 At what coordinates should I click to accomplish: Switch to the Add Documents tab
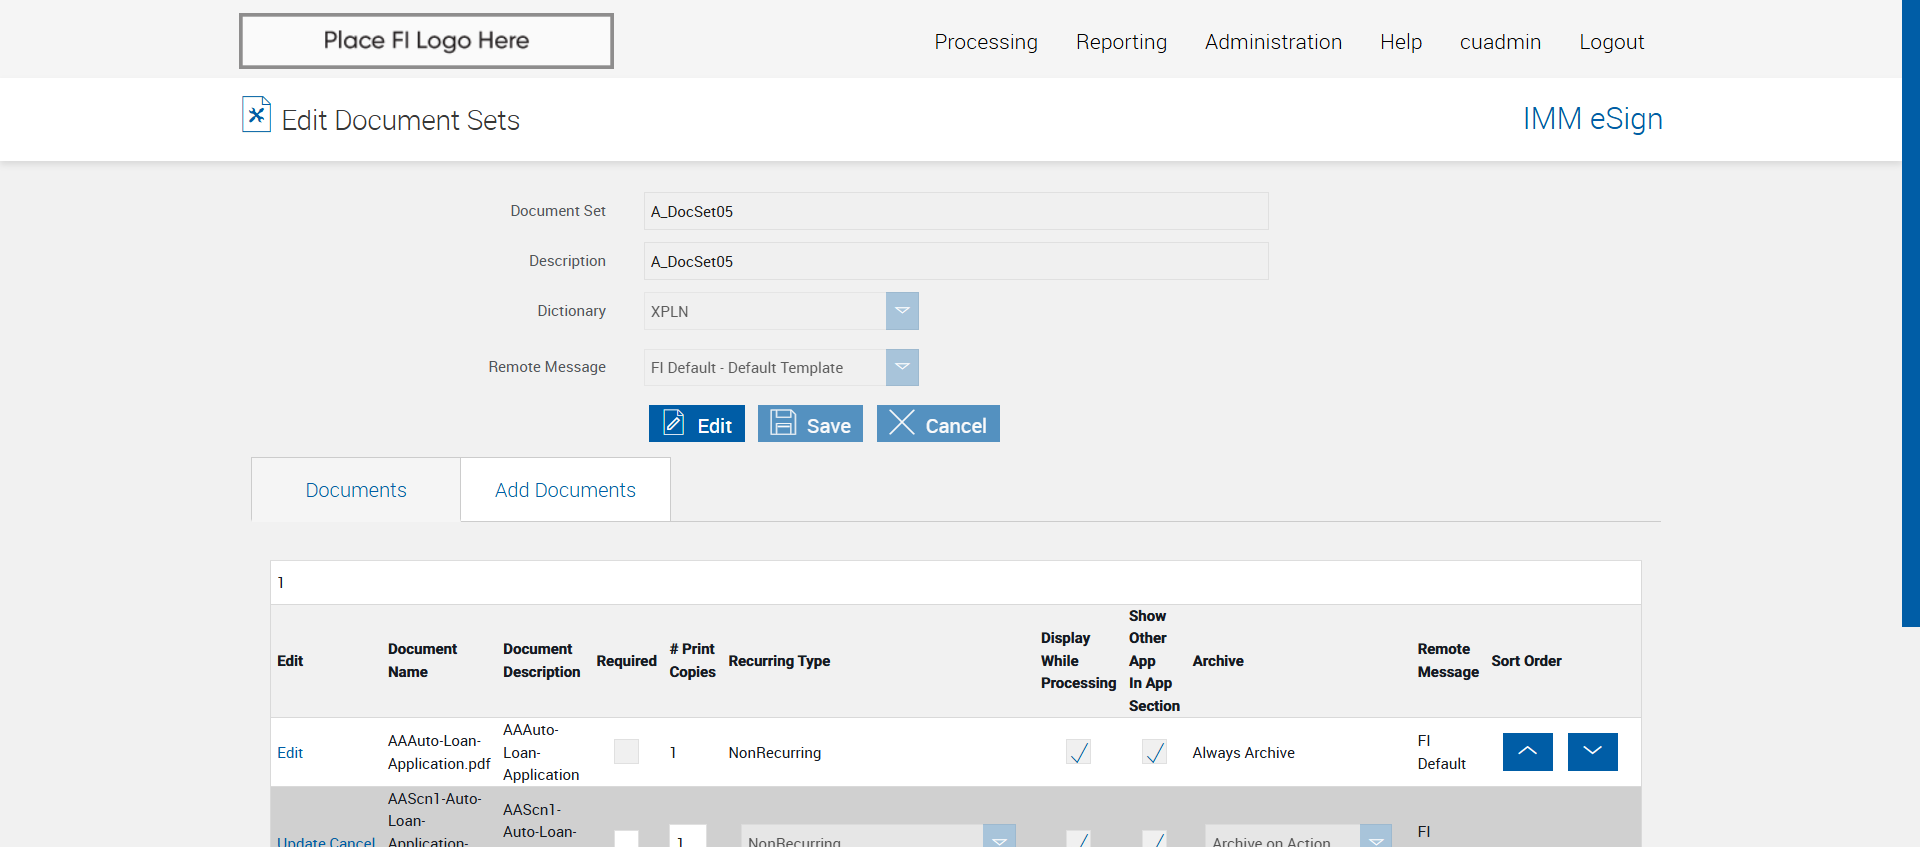point(565,490)
